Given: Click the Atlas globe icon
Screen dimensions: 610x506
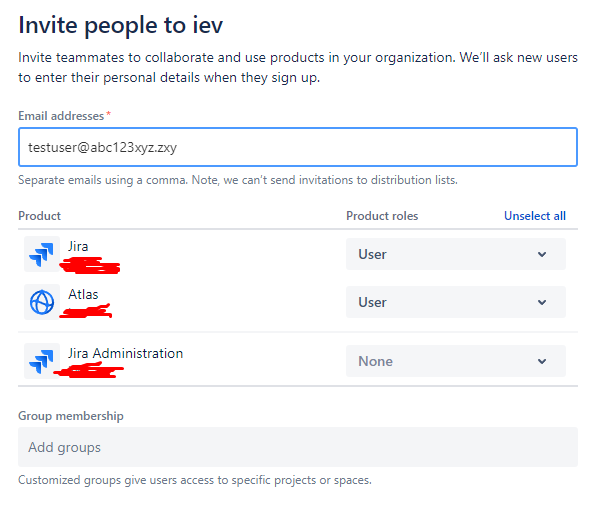Looking at the screenshot, I should 42,302.
